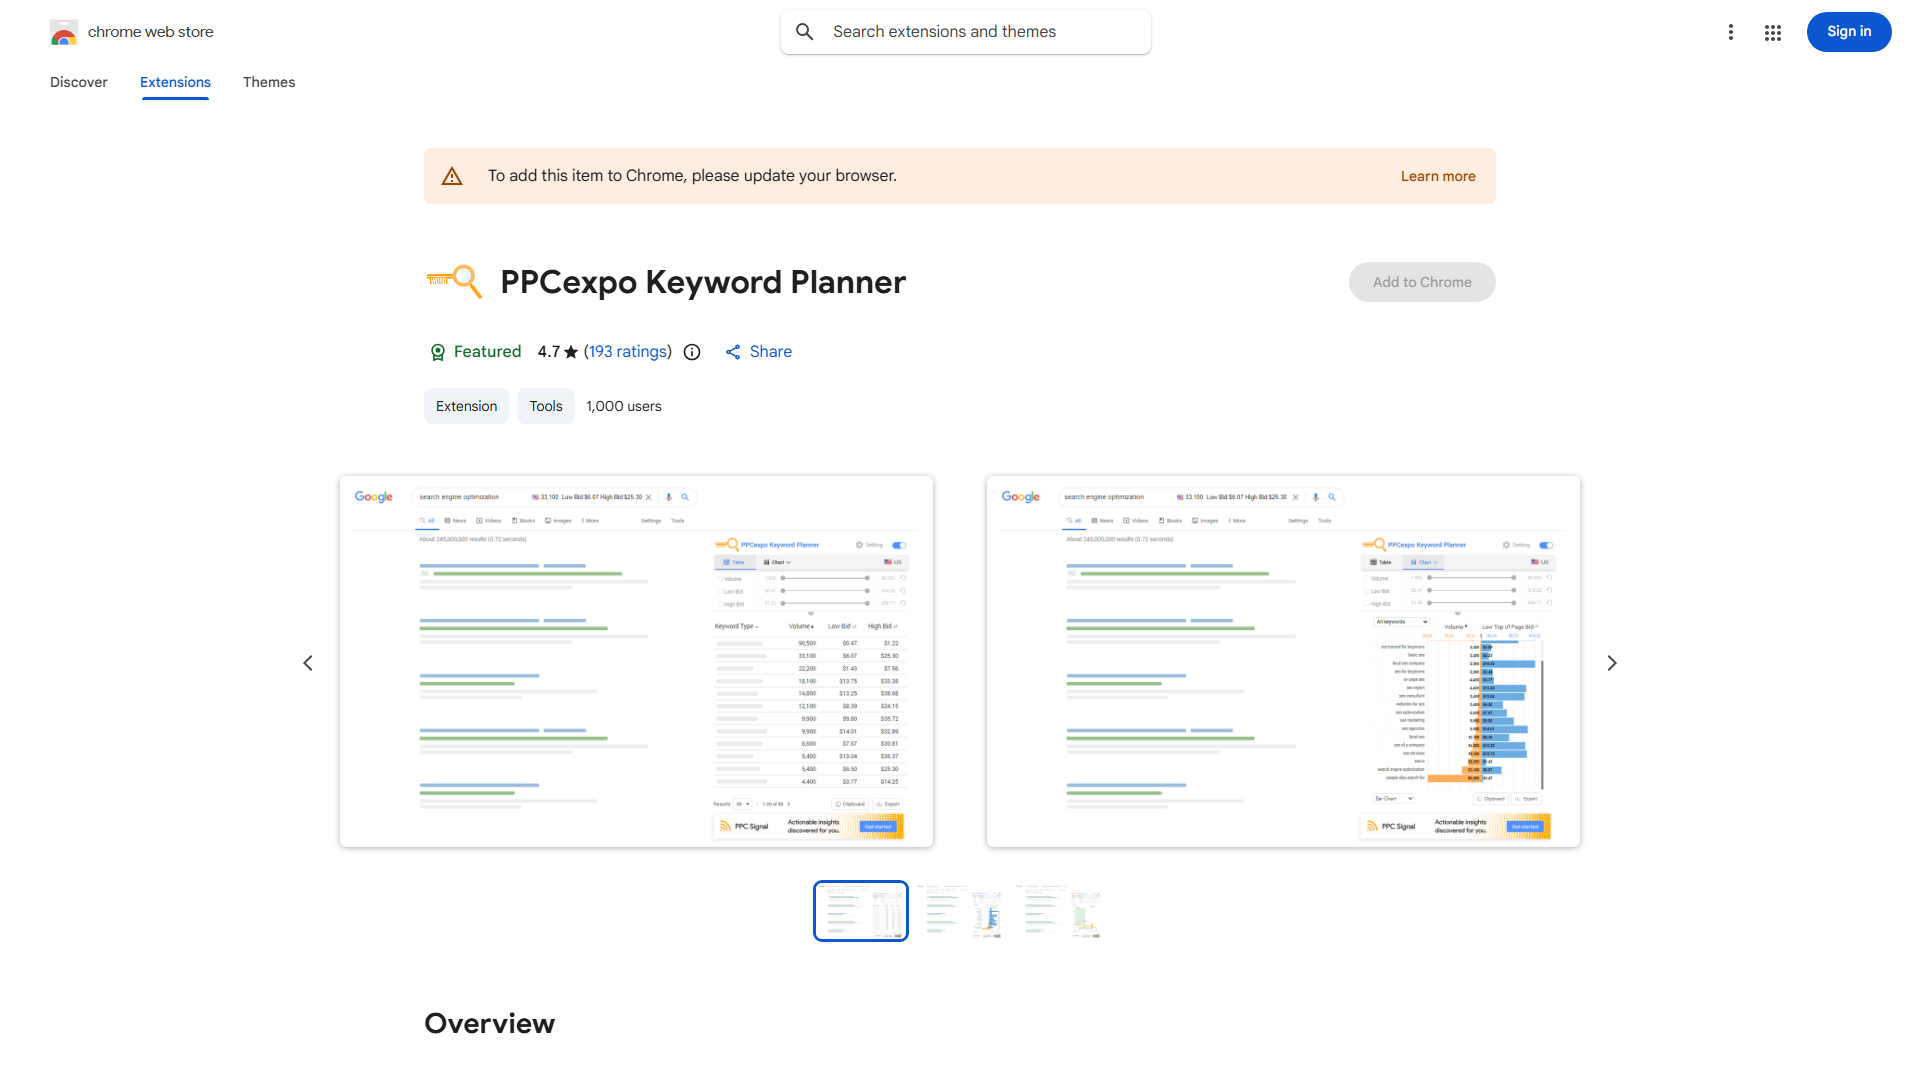Show the next screenshot with right arrow

pos(1612,662)
